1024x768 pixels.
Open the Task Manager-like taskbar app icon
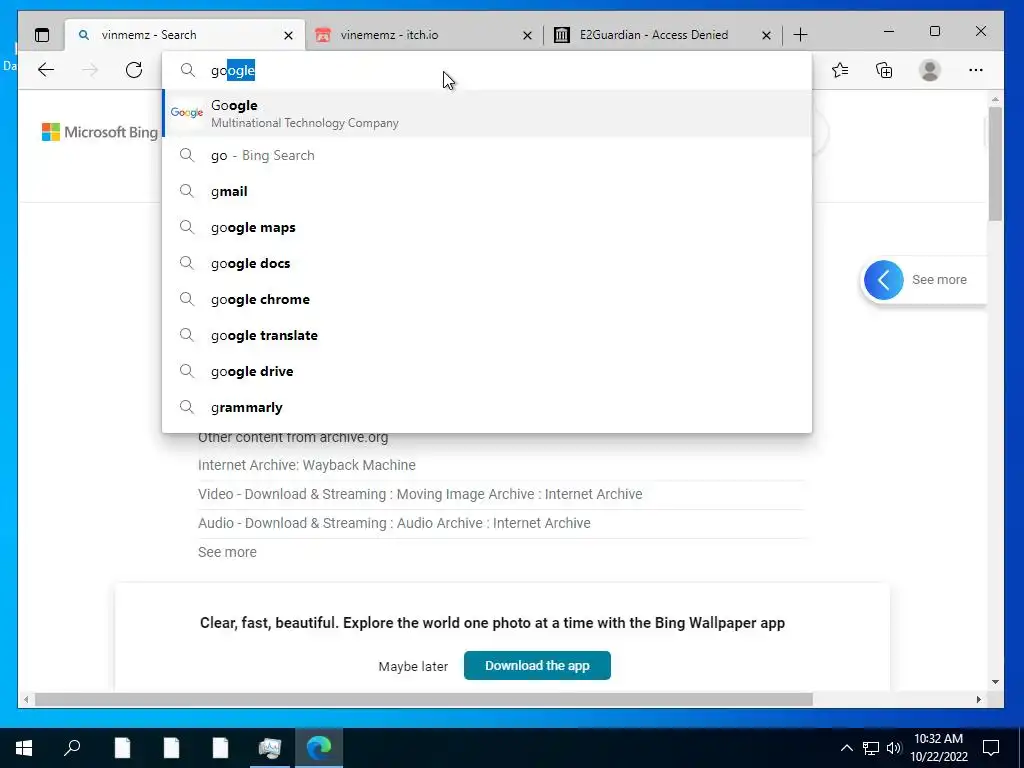270,747
